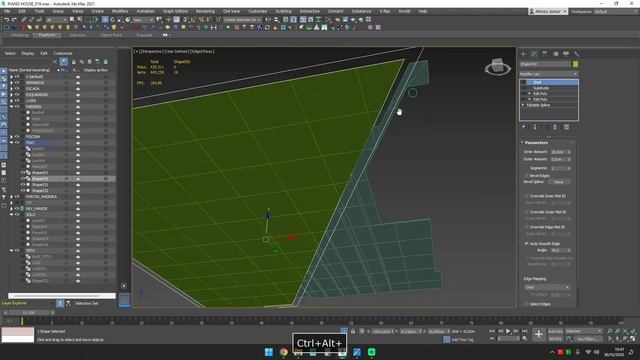Open the Display tab in command panel

point(566,54)
